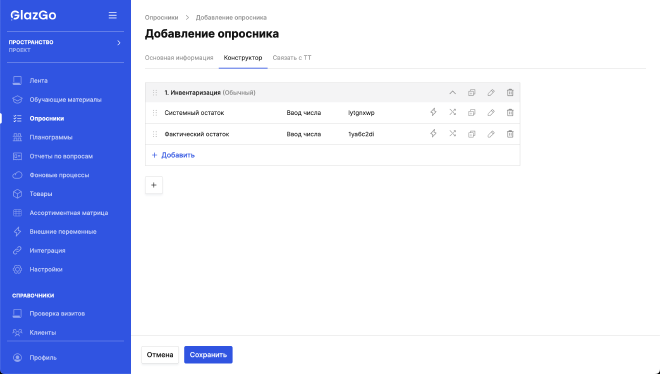
Task: Edit the Инвентаризация section pencil icon
Action: click(491, 93)
